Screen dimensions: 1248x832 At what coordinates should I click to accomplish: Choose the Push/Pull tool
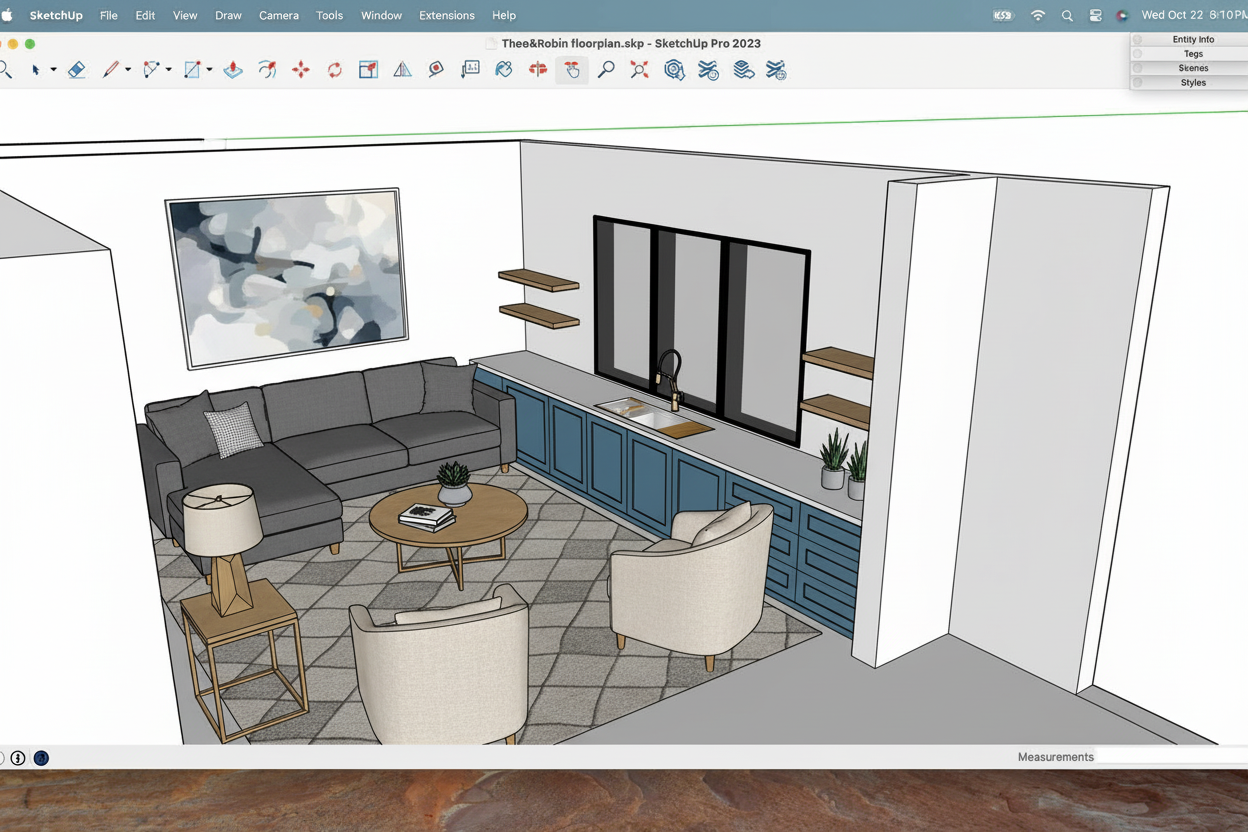coord(233,70)
